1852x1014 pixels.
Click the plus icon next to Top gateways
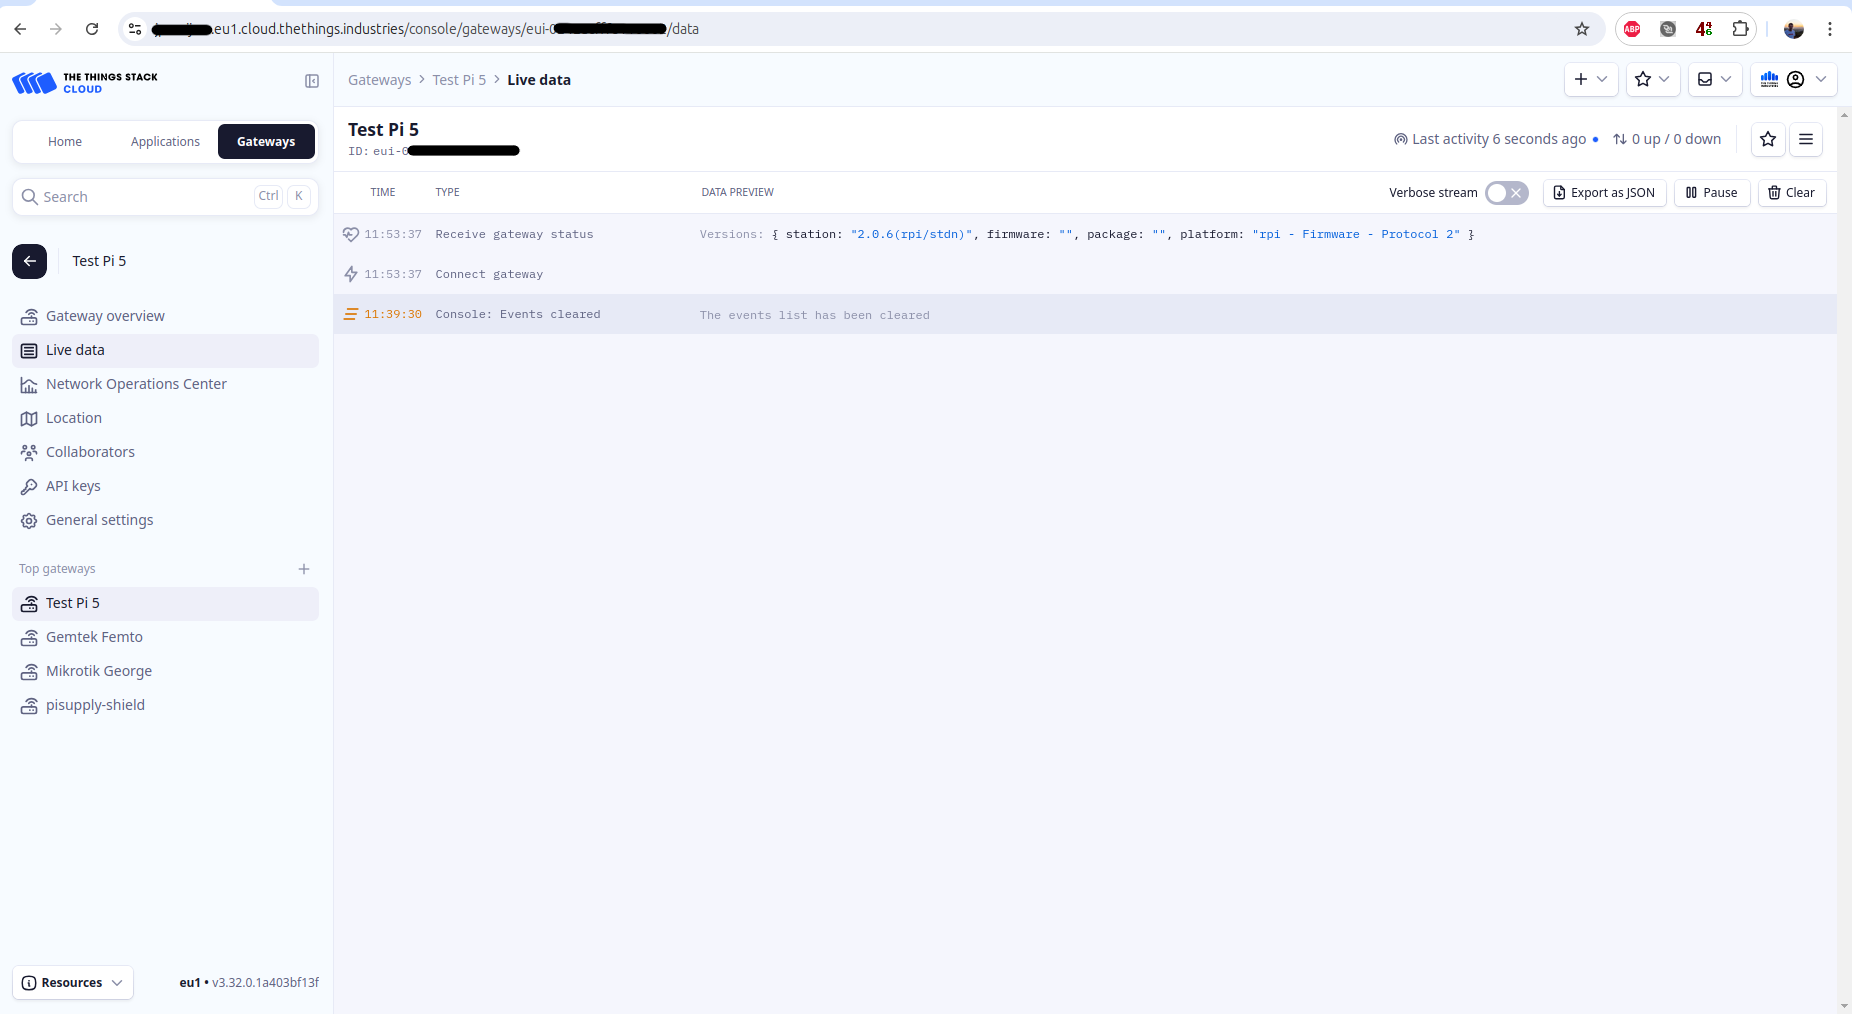(x=304, y=569)
